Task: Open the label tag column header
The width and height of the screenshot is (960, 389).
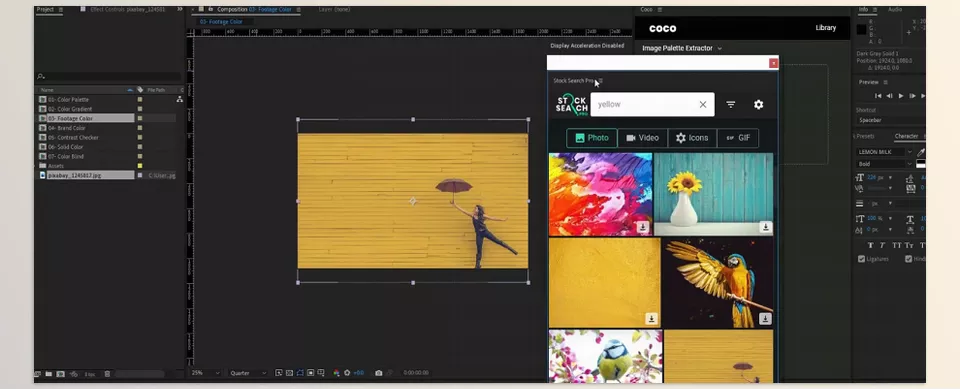Action: [140, 90]
